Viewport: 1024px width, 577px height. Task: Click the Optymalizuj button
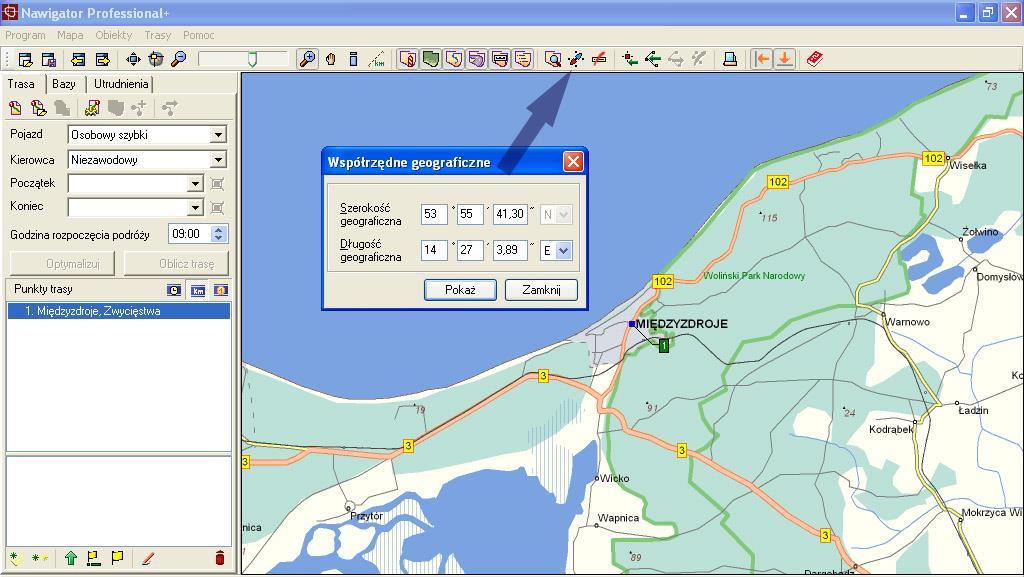[x=63, y=264]
